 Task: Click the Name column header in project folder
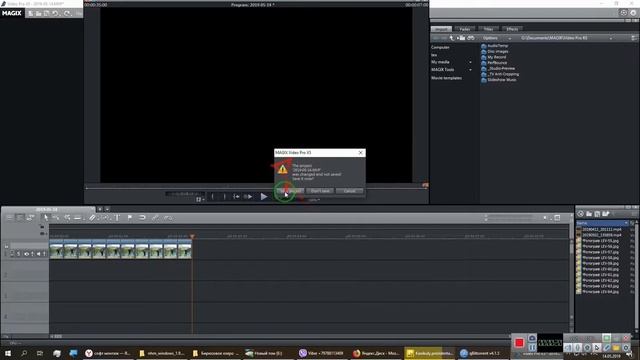602,223
